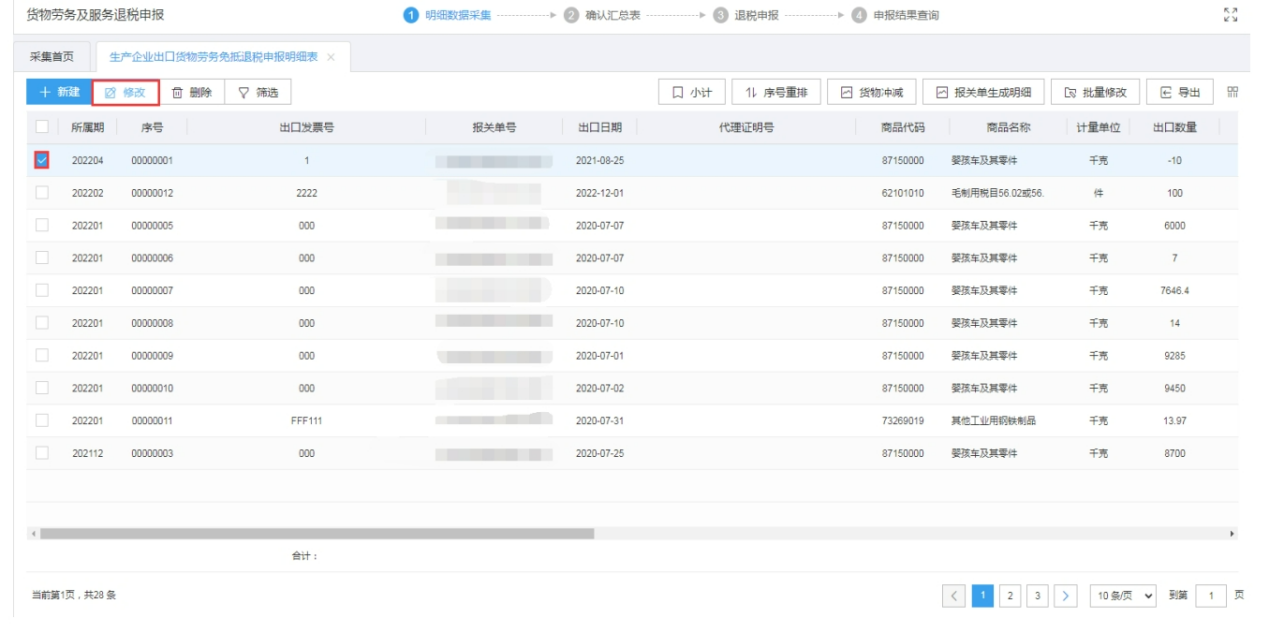Click commodity code 62101010 cell
The height and width of the screenshot is (633, 1269).
(x=902, y=193)
